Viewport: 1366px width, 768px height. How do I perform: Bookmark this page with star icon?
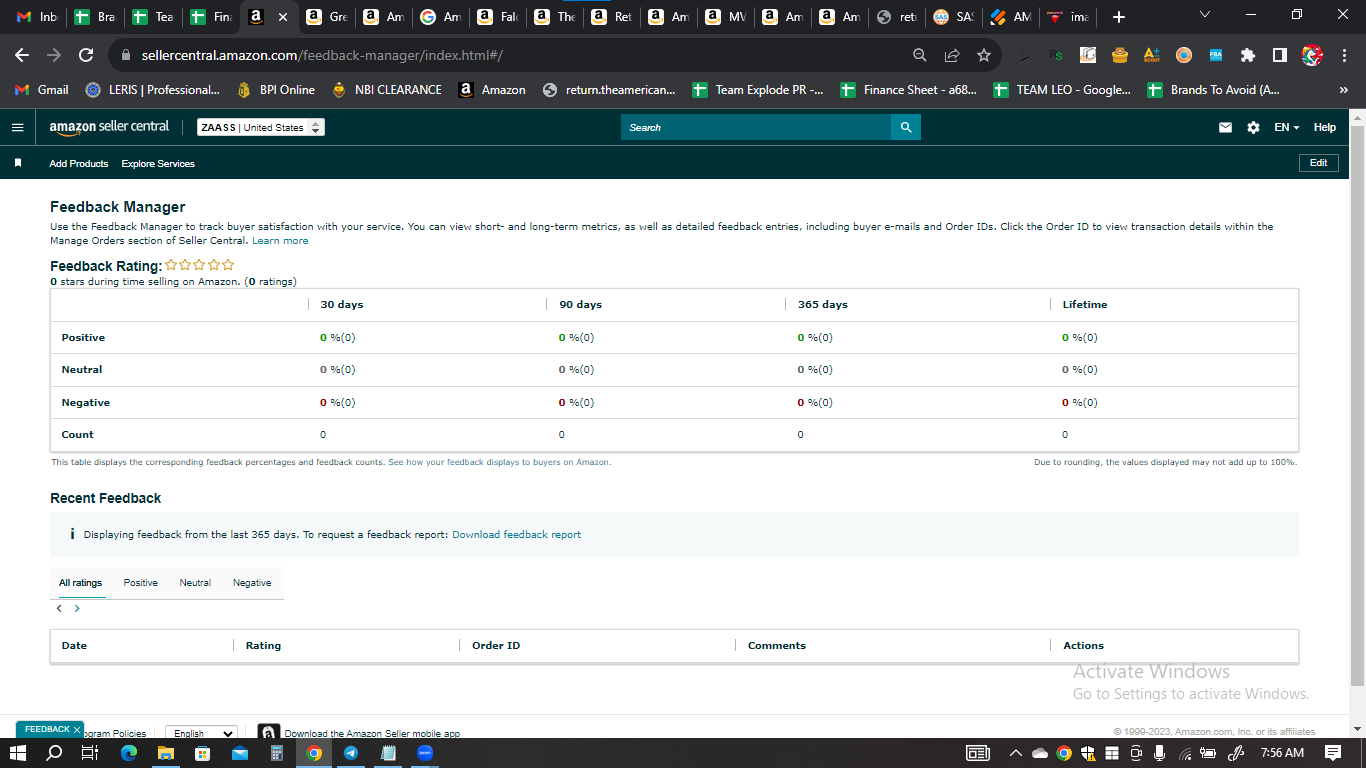[984, 56]
